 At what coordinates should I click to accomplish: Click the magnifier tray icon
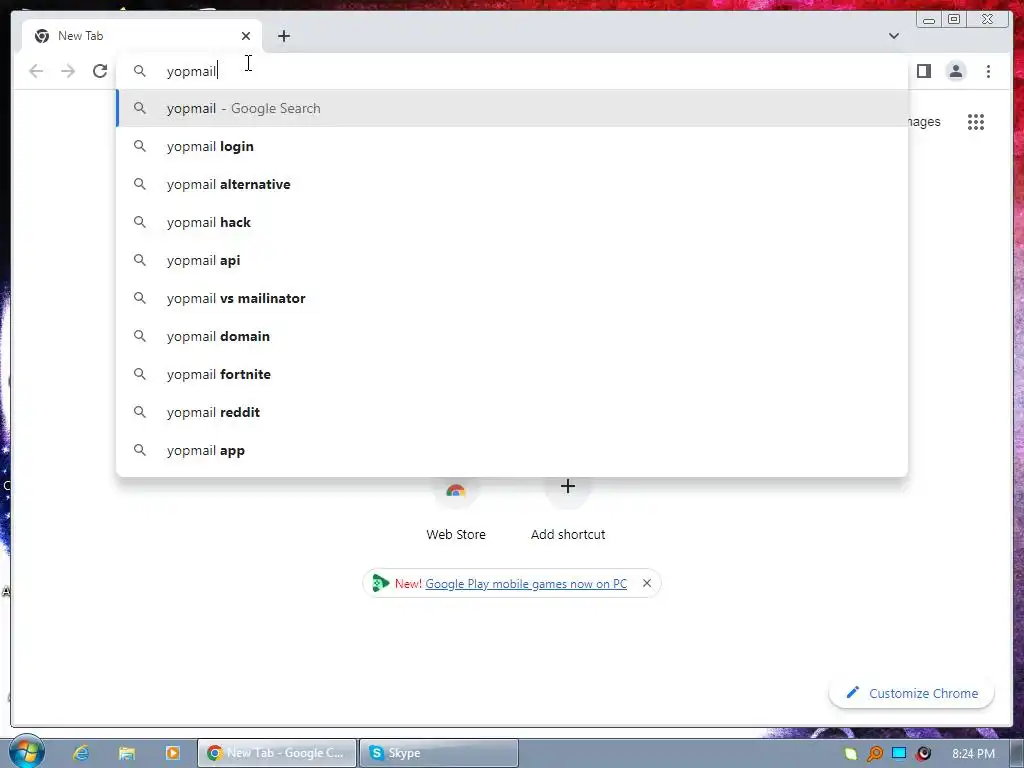[874, 754]
